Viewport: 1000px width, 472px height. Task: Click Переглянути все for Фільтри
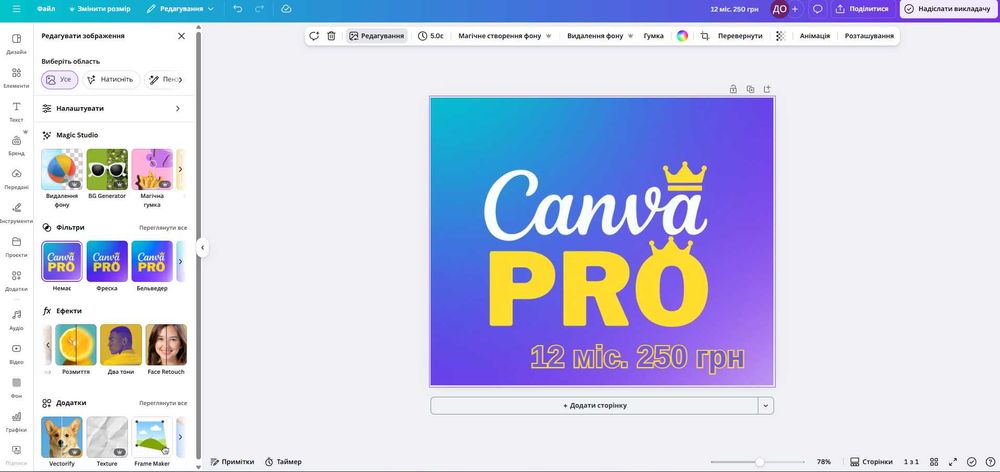[x=163, y=227]
